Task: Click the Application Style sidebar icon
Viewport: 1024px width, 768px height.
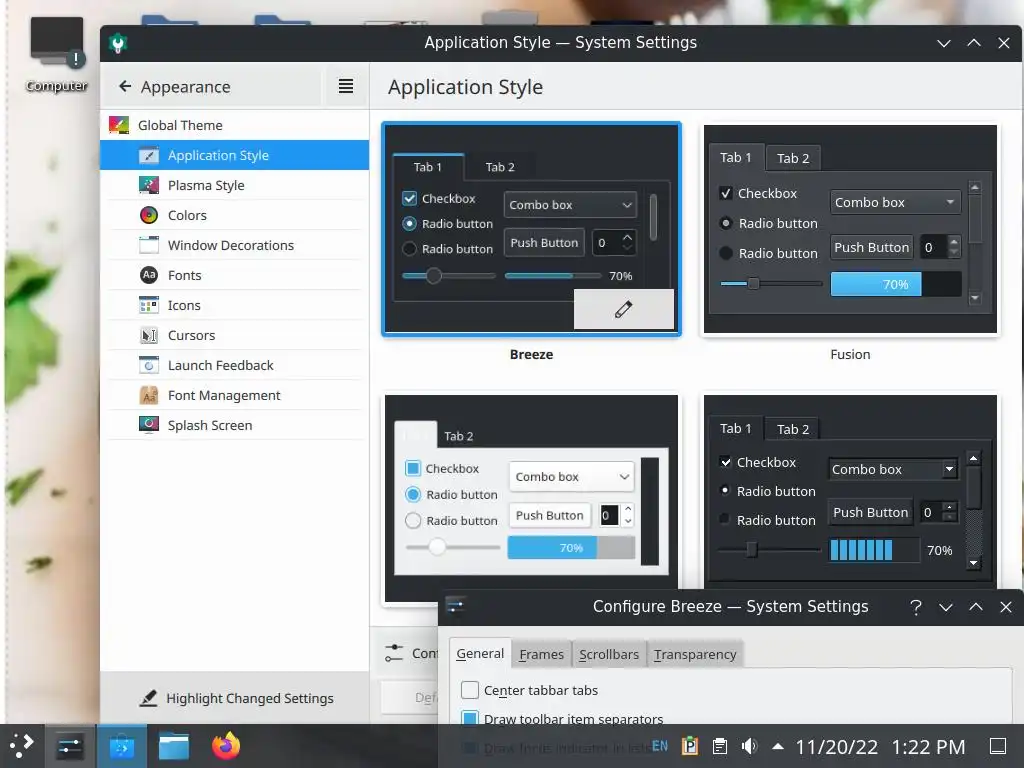Action: 149,155
